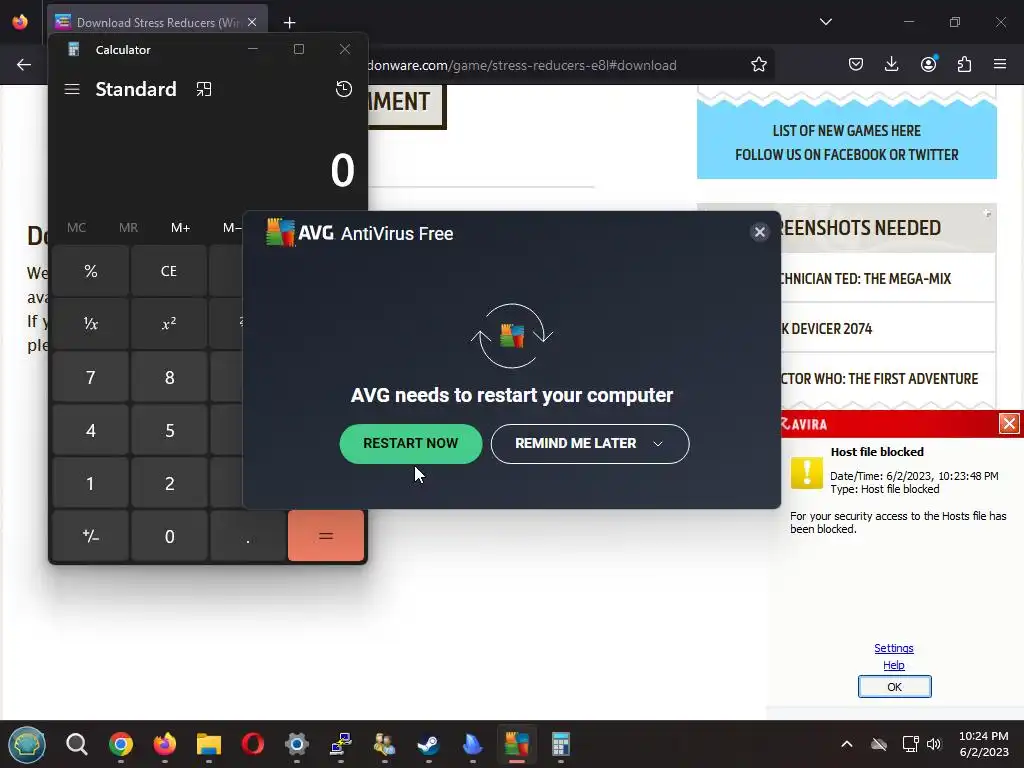Open DOCTOR WHO: THE FIRST ADVENTURE entry

[888, 379]
